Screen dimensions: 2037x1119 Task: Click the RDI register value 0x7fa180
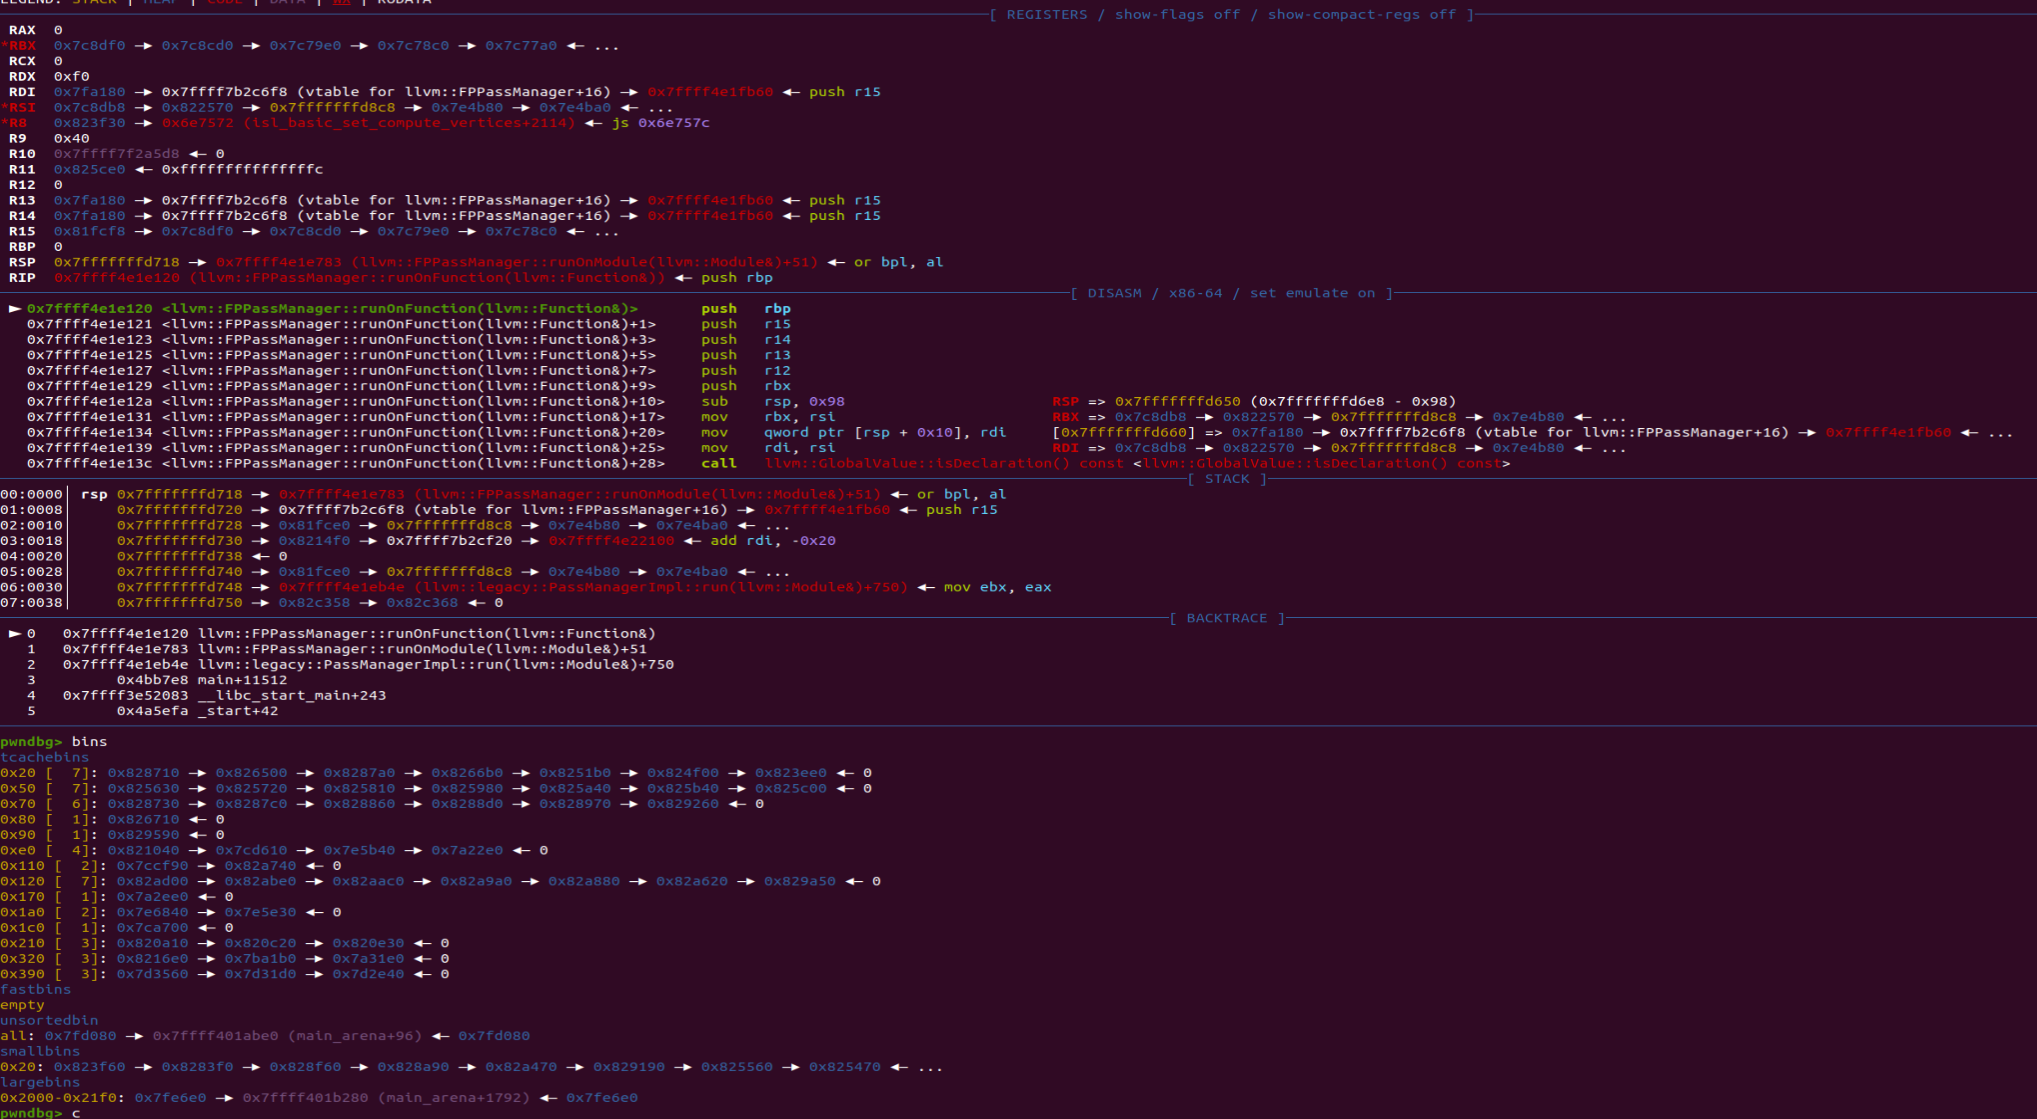[x=90, y=92]
